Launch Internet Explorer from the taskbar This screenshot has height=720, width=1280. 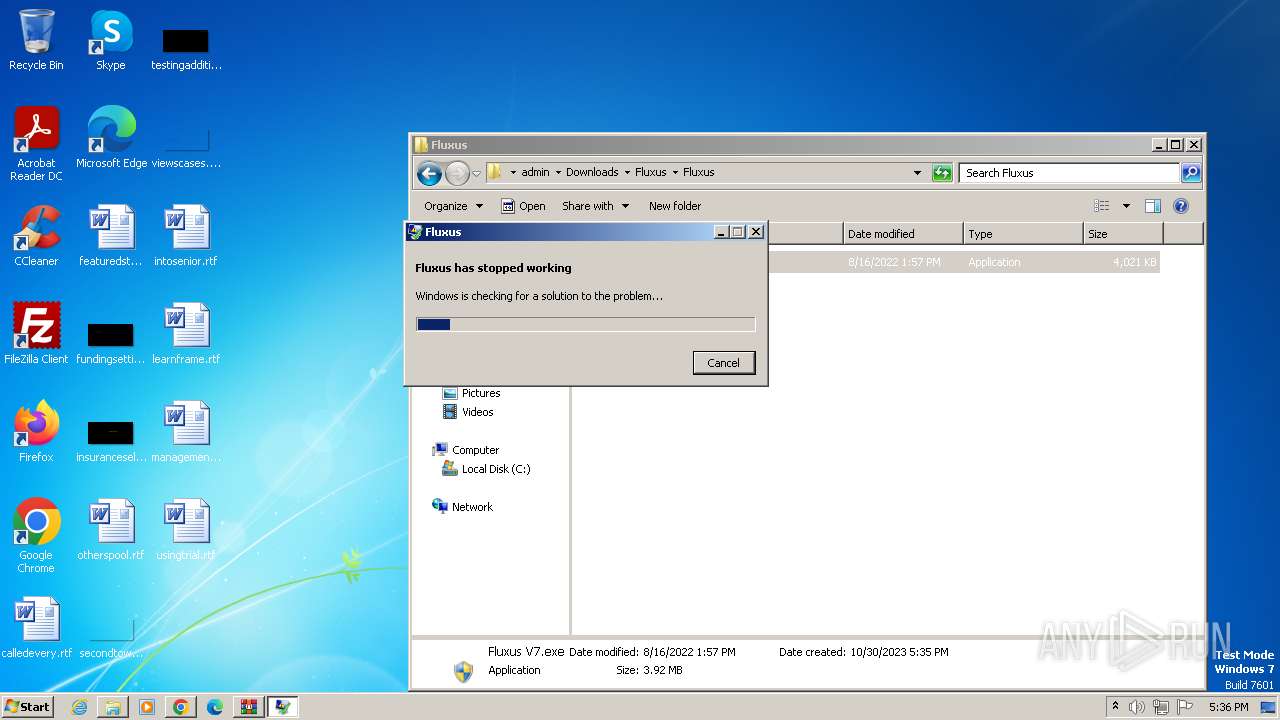(x=79, y=707)
